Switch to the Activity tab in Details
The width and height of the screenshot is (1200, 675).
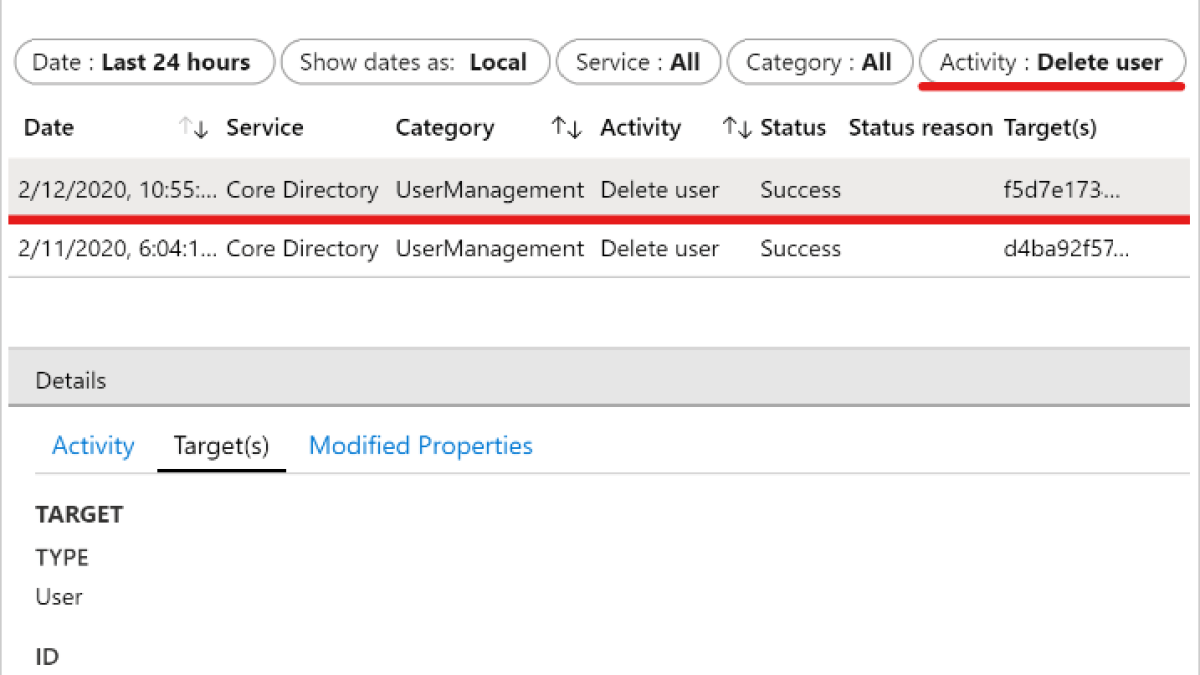pyautogui.click(x=93, y=446)
